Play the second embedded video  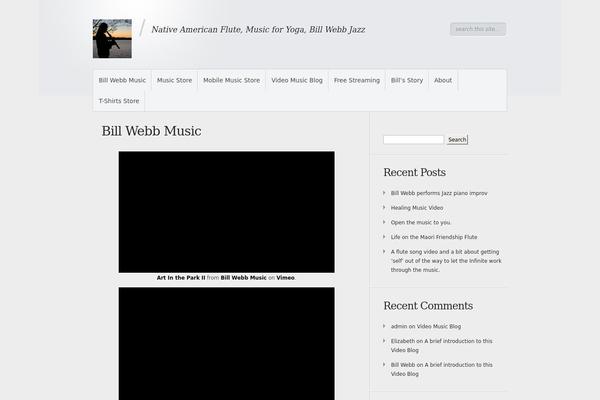[227, 344]
